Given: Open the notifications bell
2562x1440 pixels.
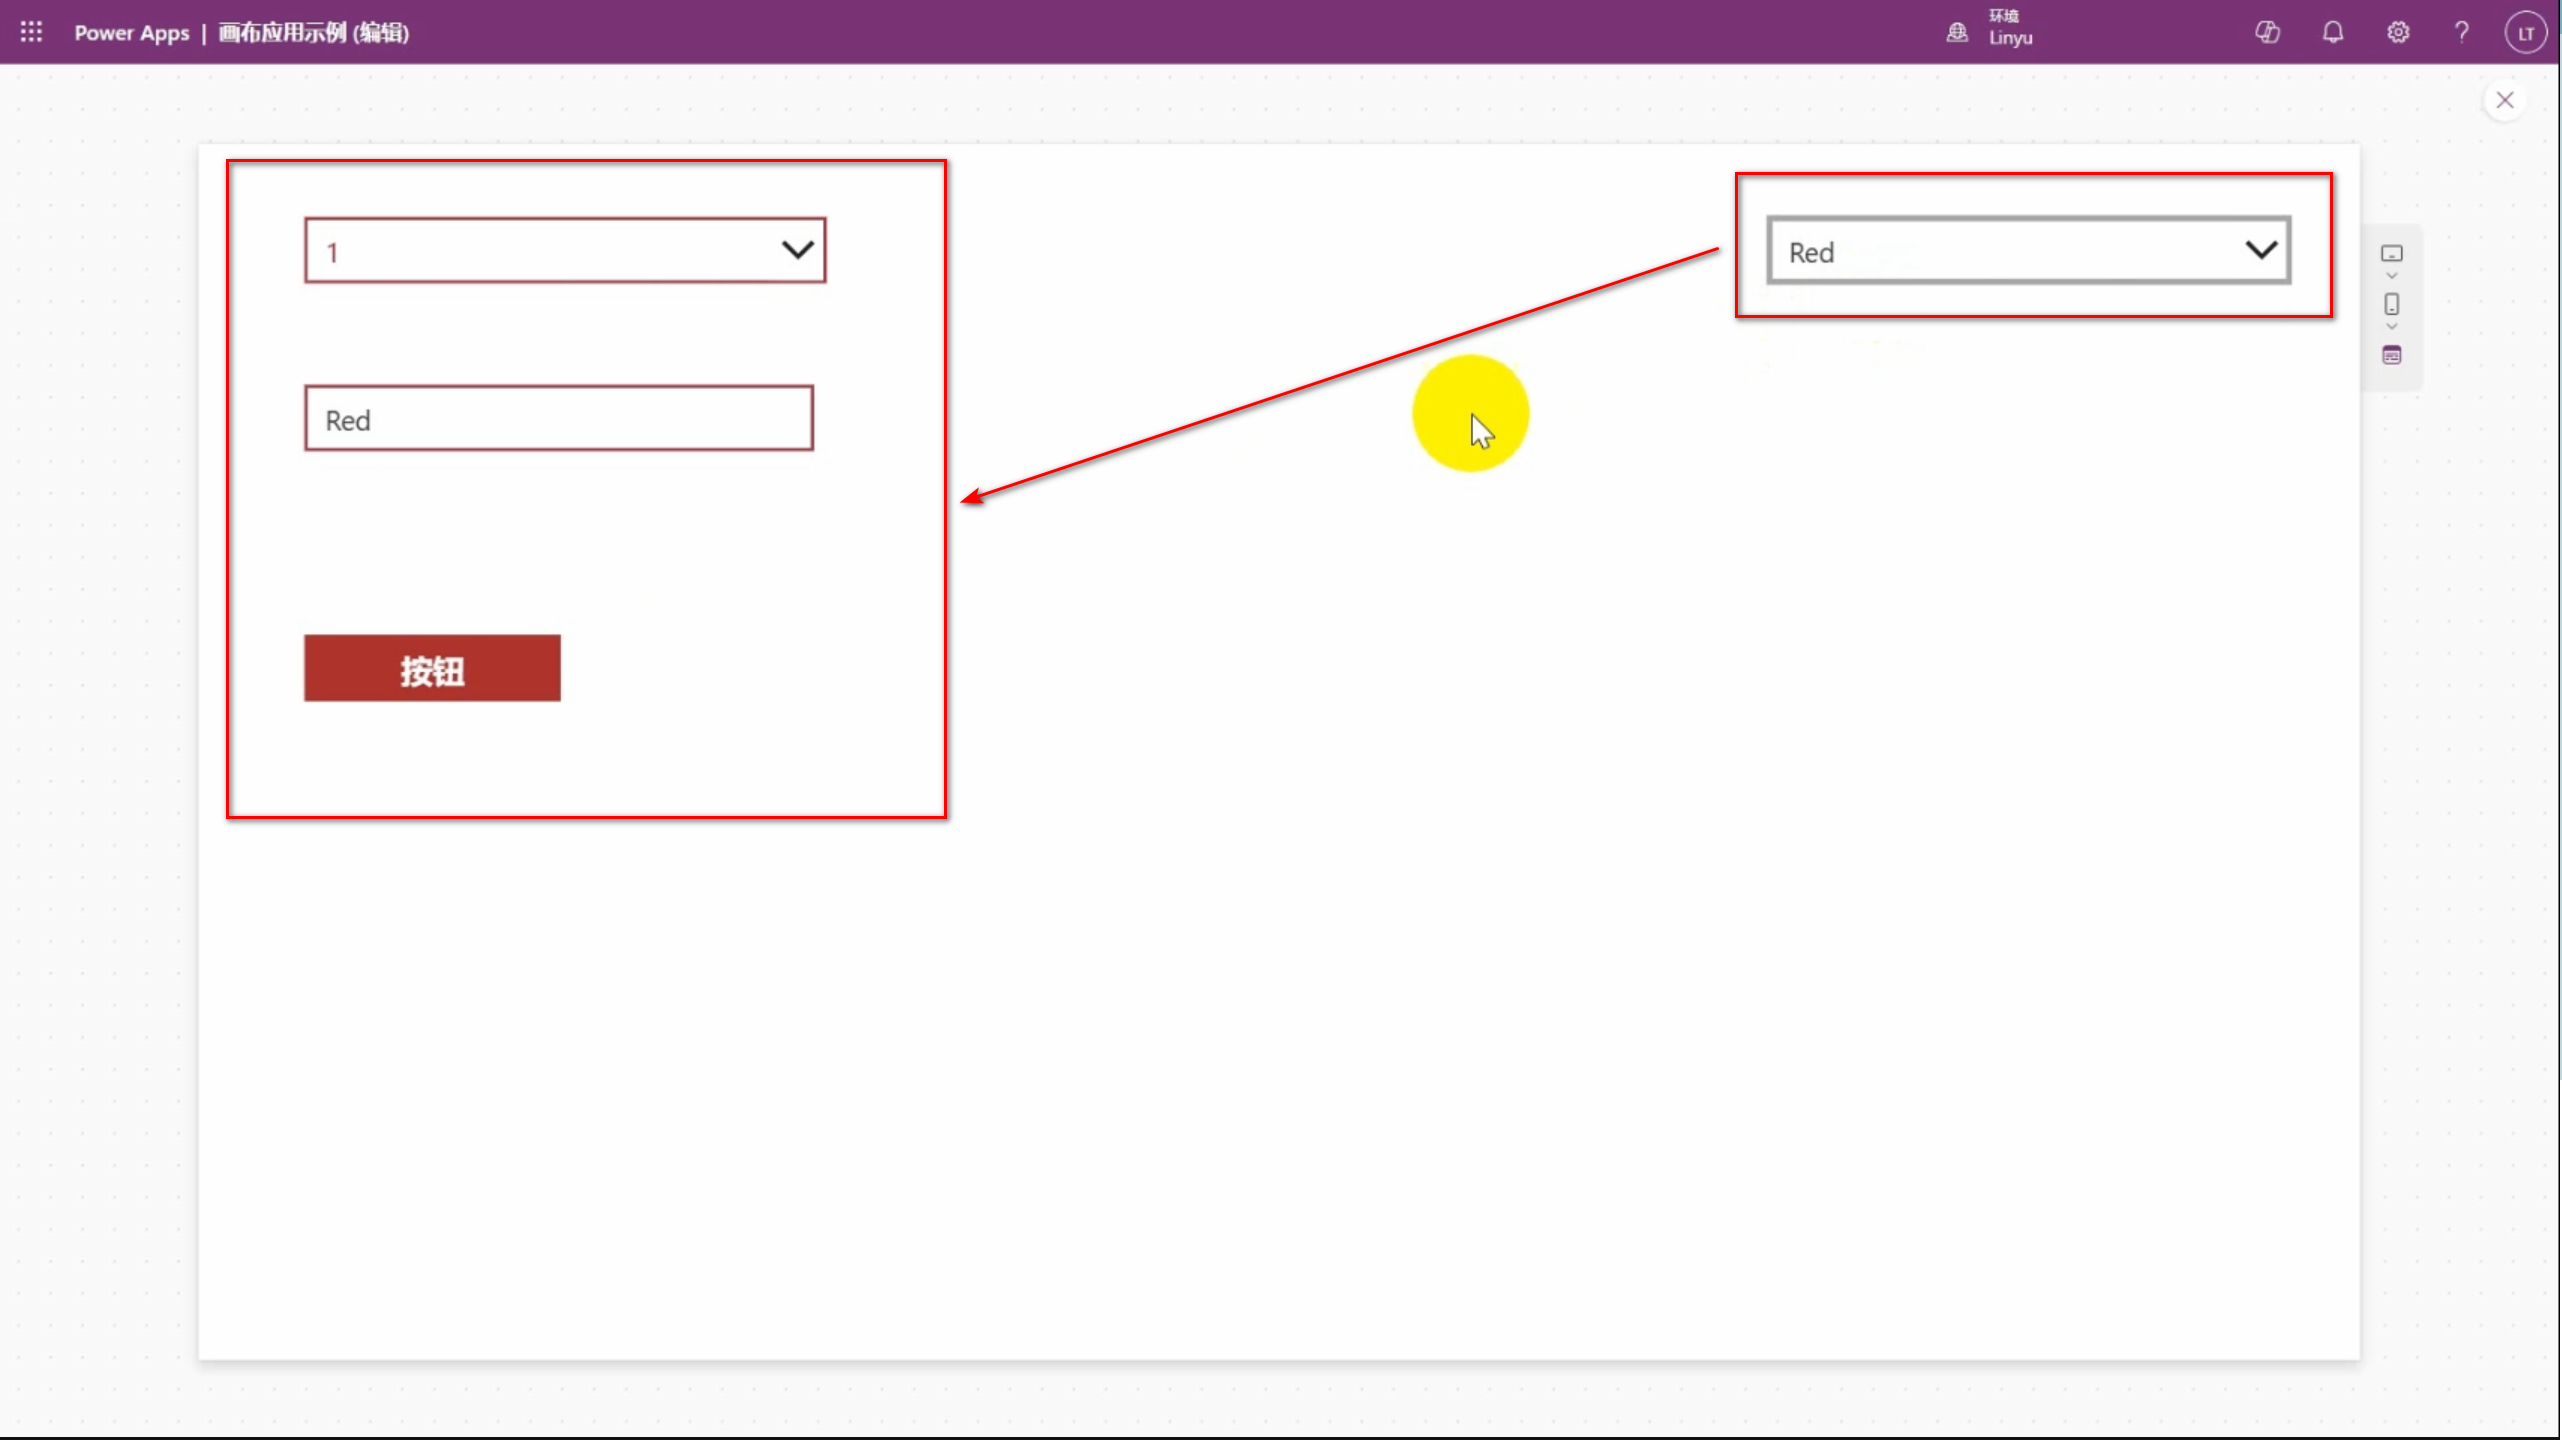Looking at the screenshot, I should click(2333, 33).
